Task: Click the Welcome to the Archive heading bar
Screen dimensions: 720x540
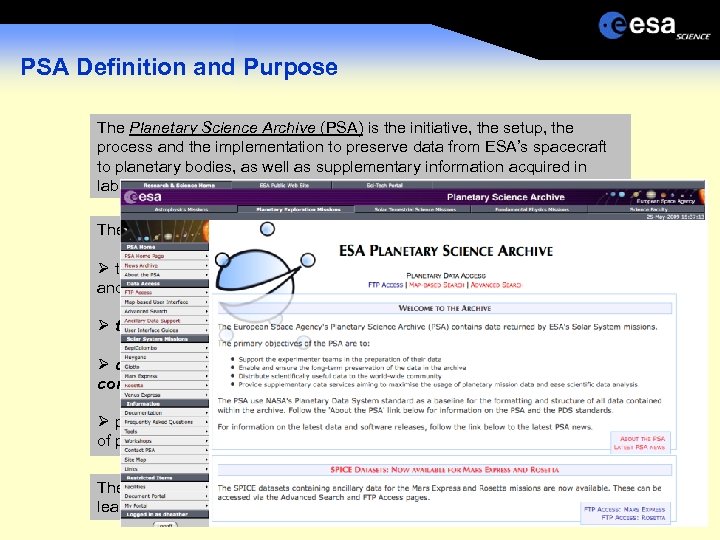Action: click(444, 308)
